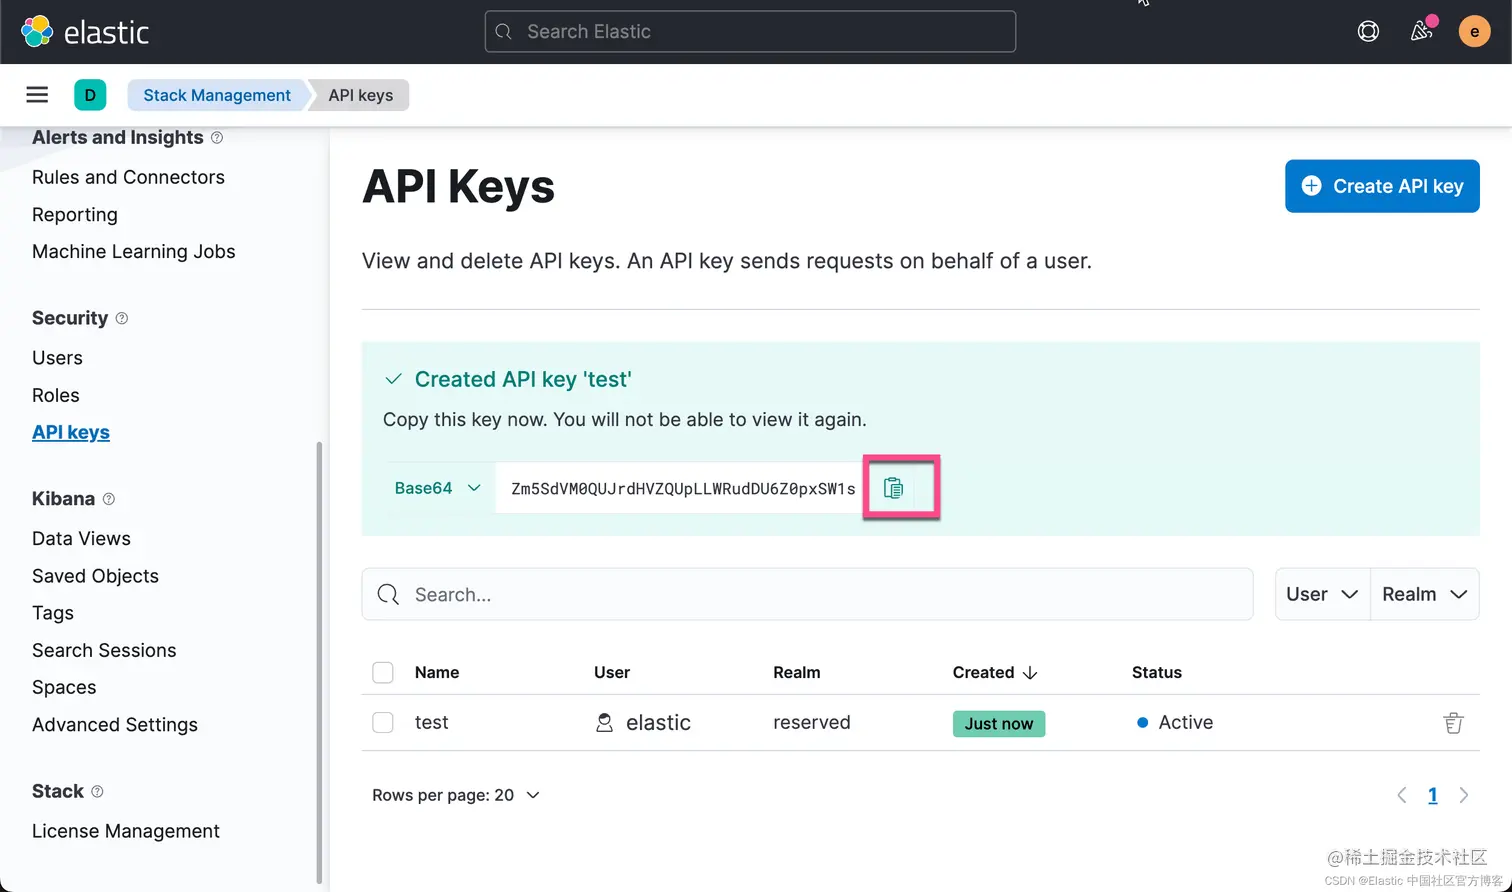Screen dimensions: 1512x892
Task: Select all API keys checkbox
Action: 383,673
